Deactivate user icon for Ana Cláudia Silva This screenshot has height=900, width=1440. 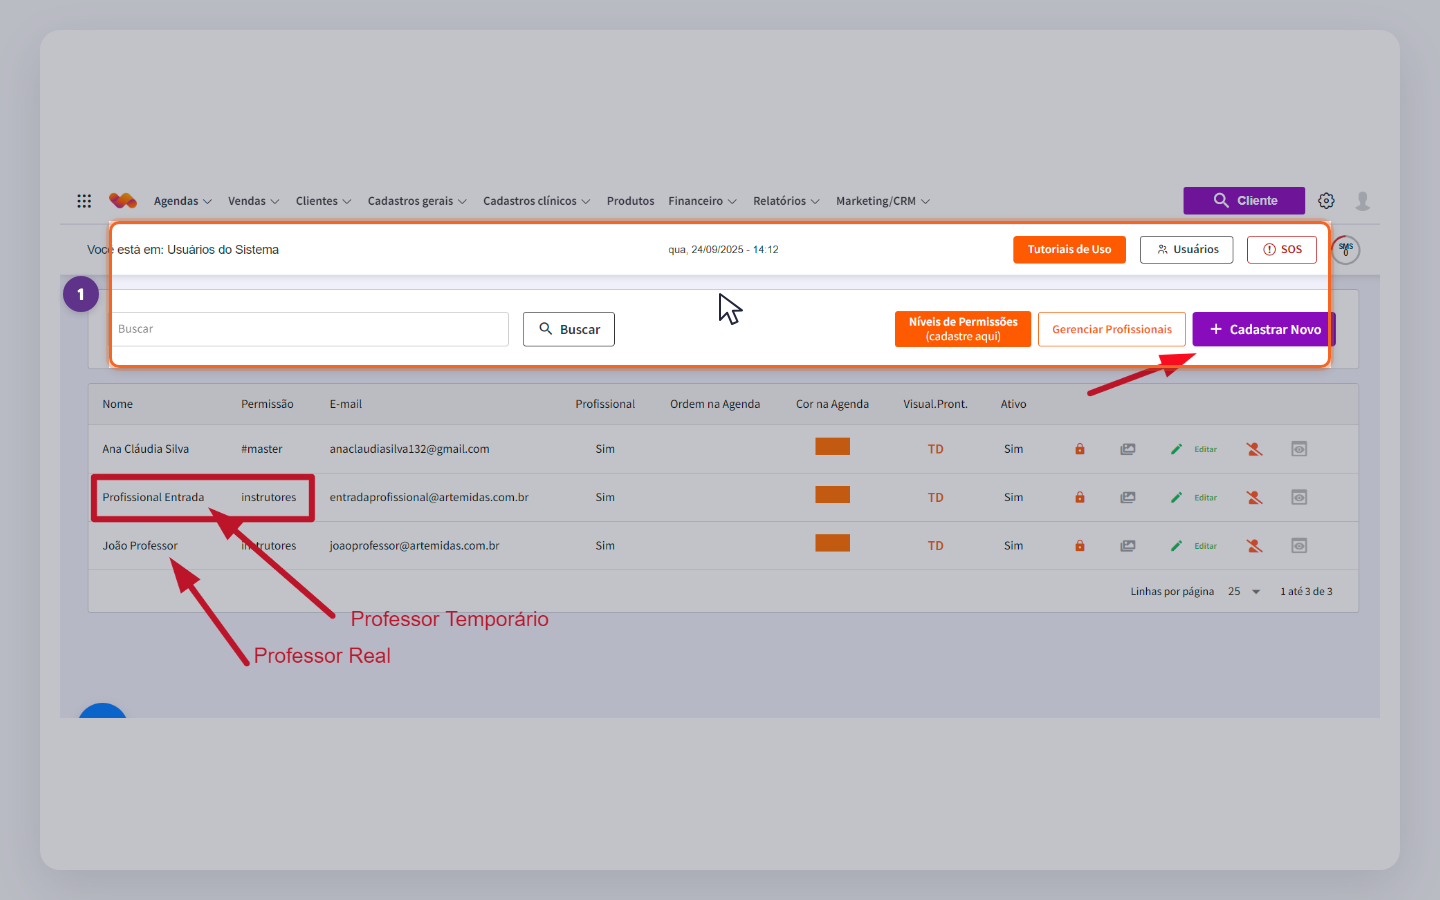click(1254, 449)
